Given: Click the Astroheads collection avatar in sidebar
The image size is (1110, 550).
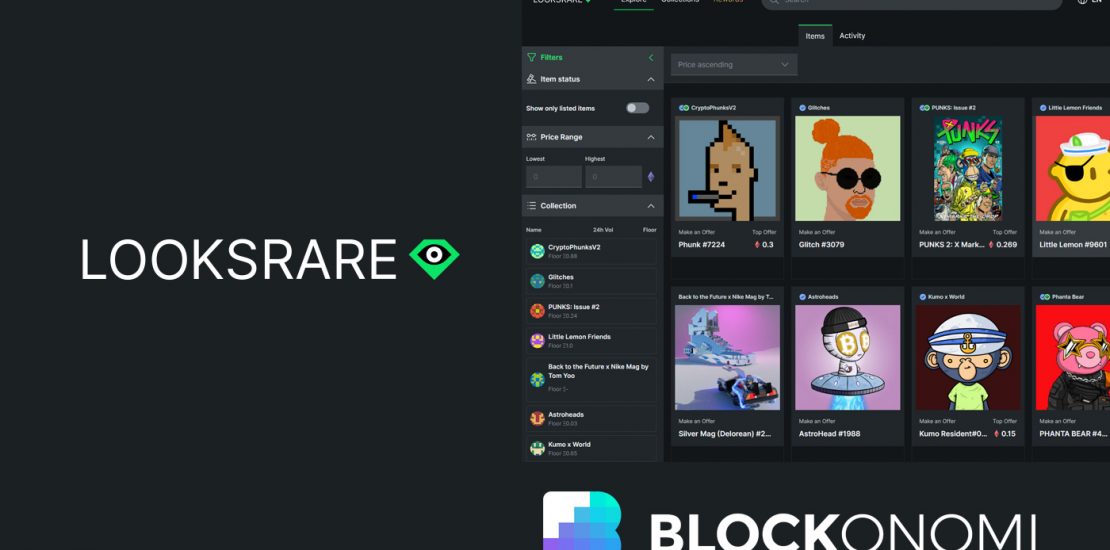Looking at the screenshot, I should (x=537, y=418).
